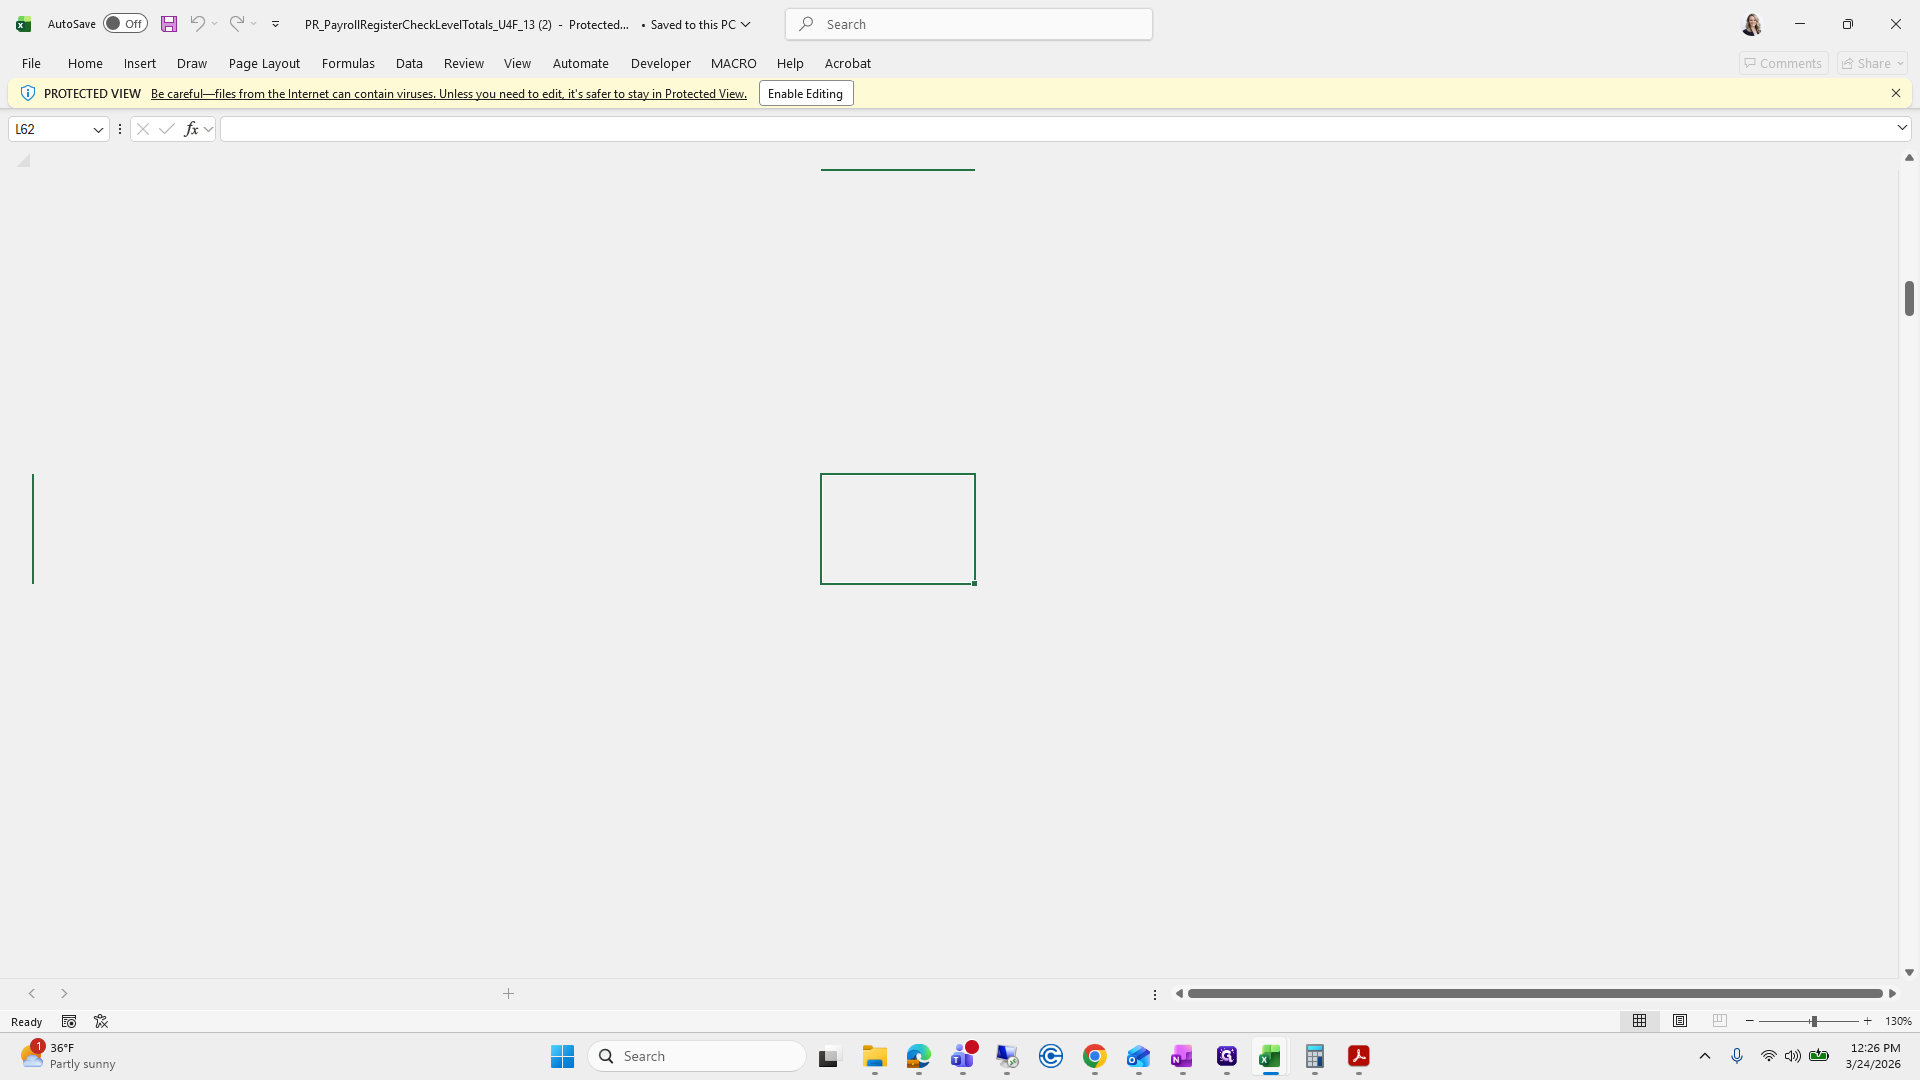Image resolution: width=1920 pixels, height=1080 pixels.
Task: Toggle the AutoSave switch
Action: [x=125, y=24]
